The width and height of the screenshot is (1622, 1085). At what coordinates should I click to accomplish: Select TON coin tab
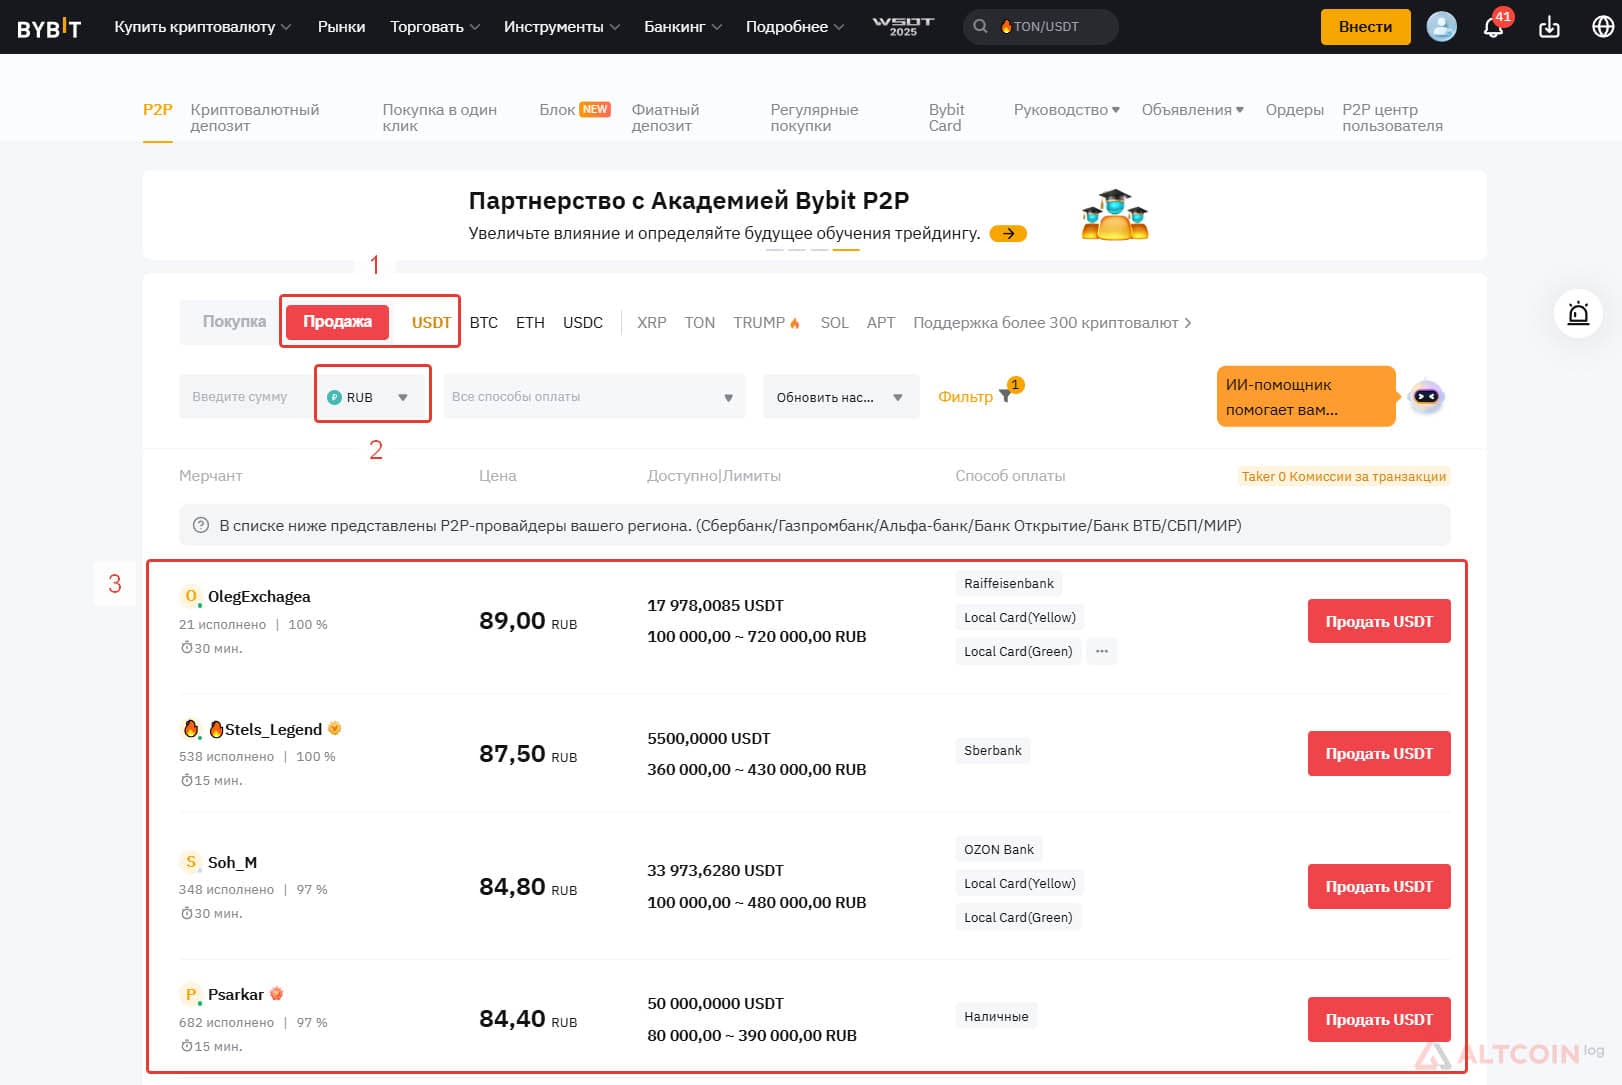tap(700, 323)
